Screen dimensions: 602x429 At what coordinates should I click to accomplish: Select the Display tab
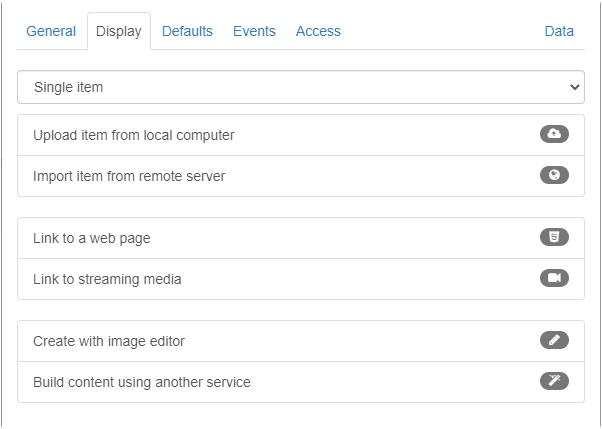(x=119, y=31)
